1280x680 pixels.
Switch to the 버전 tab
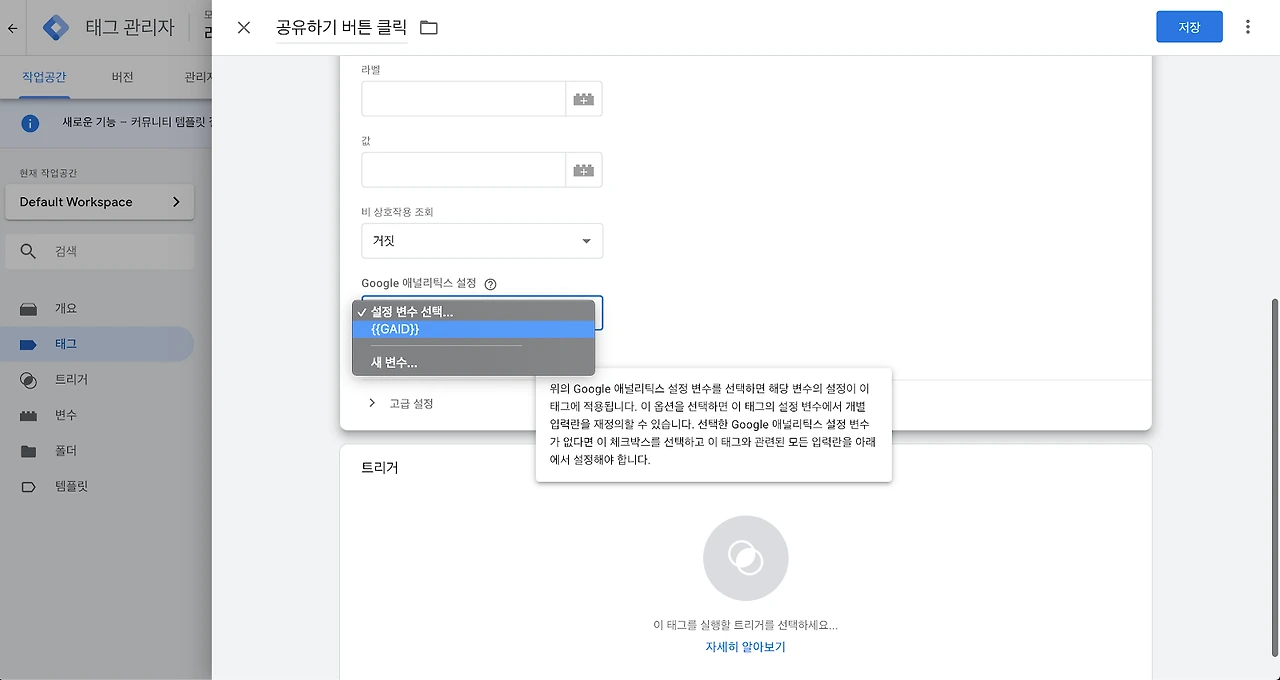pos(122,77)
